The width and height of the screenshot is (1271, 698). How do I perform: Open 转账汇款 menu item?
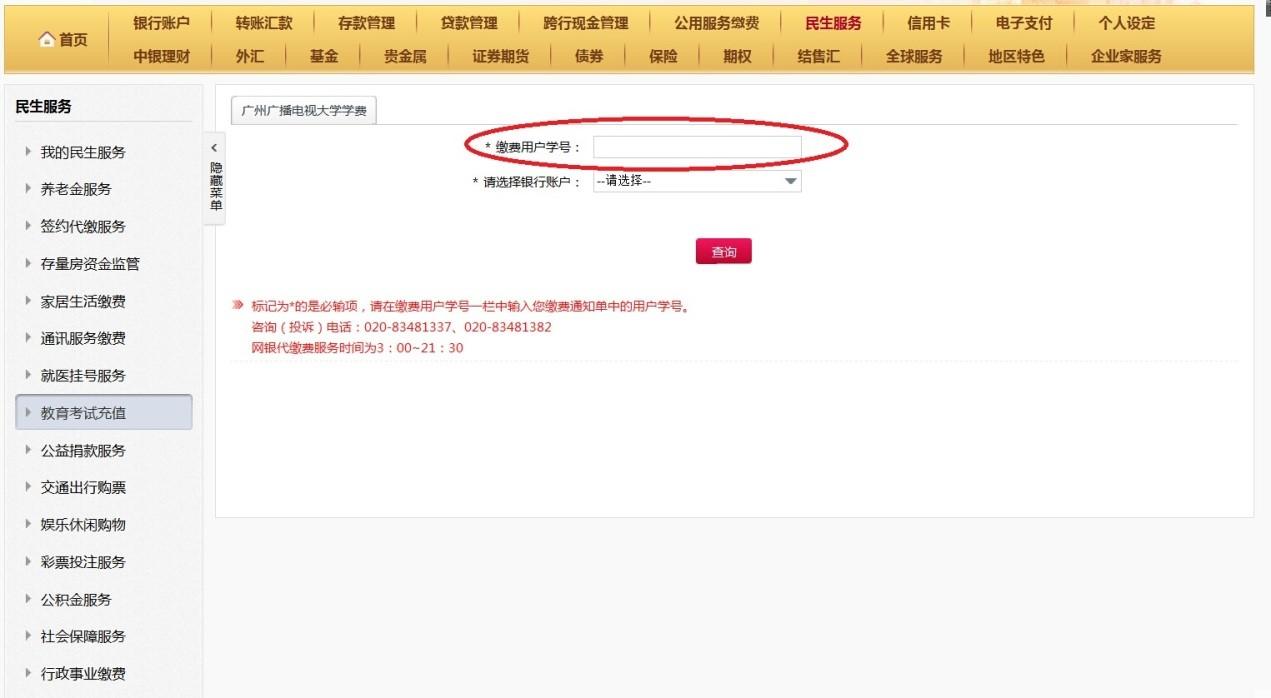(x=264, y=23)
